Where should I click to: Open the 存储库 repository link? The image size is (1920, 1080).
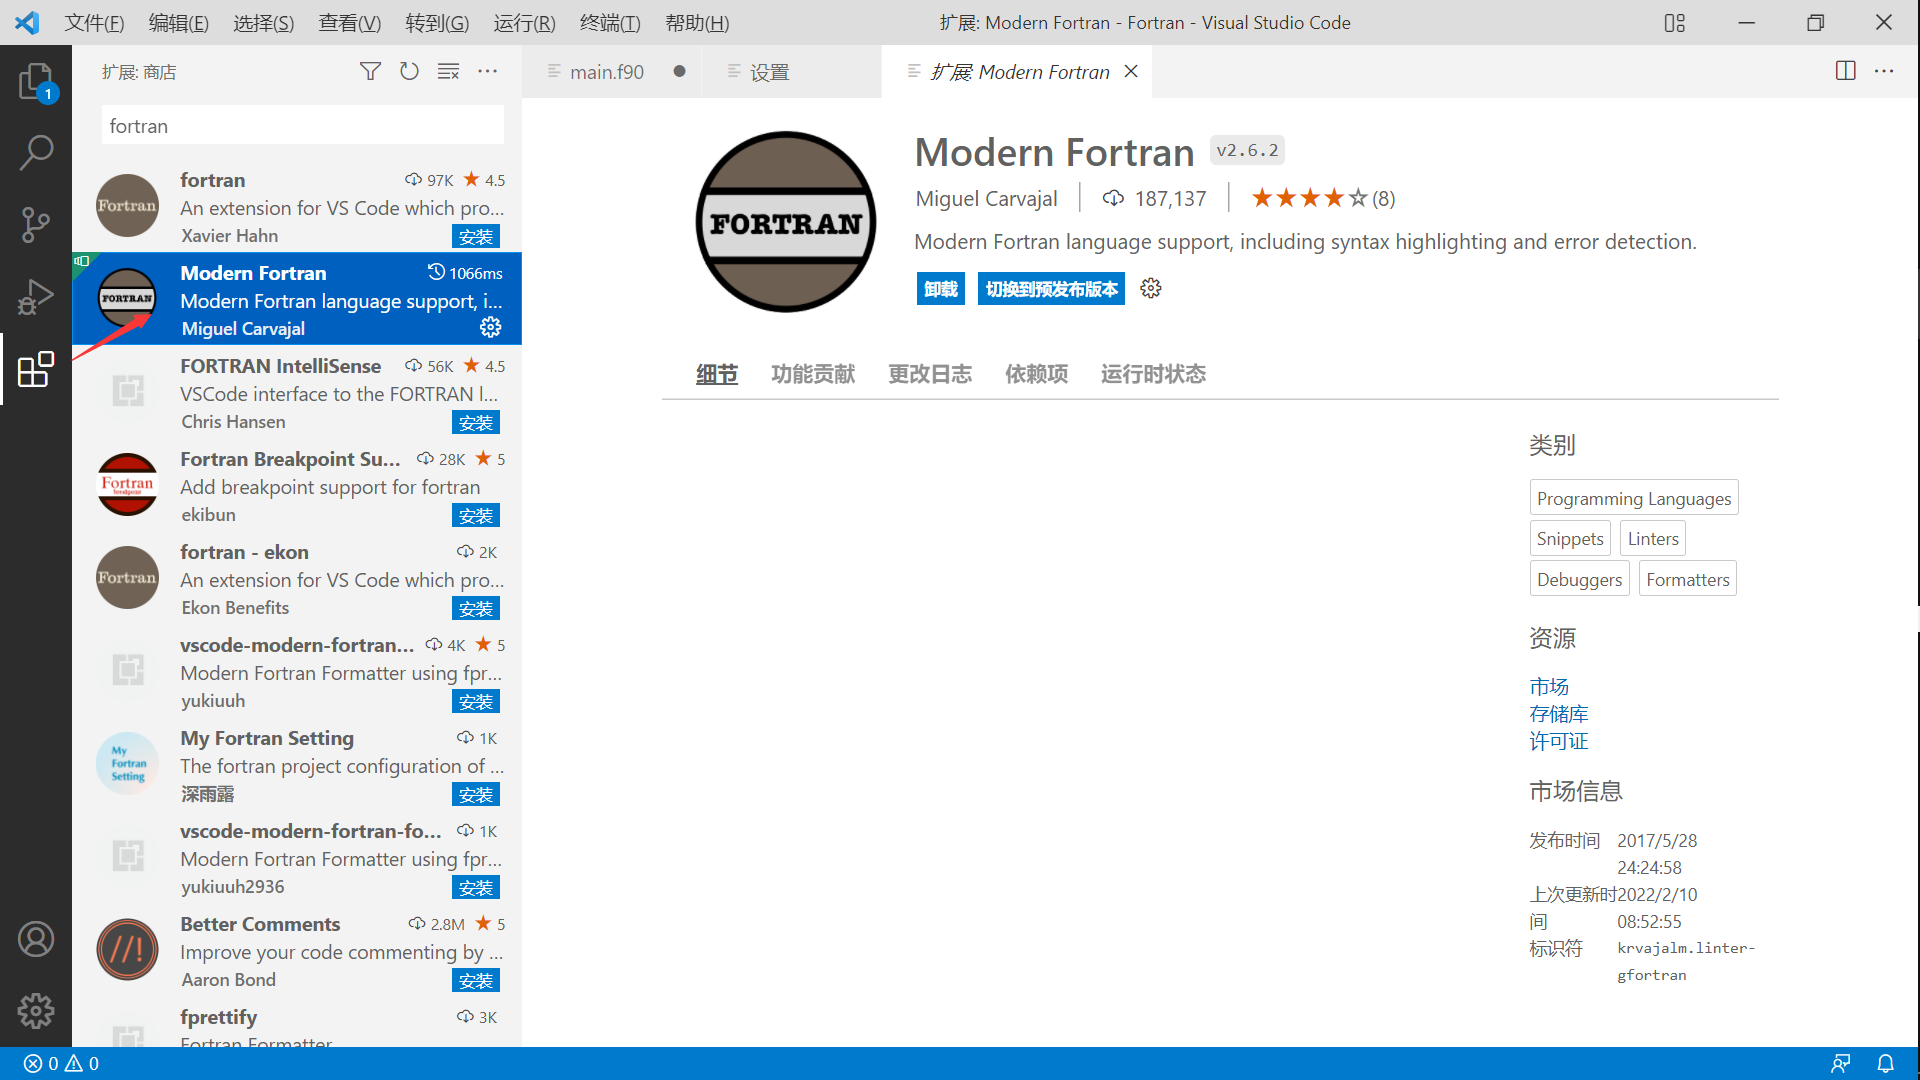coord(1558,714)
